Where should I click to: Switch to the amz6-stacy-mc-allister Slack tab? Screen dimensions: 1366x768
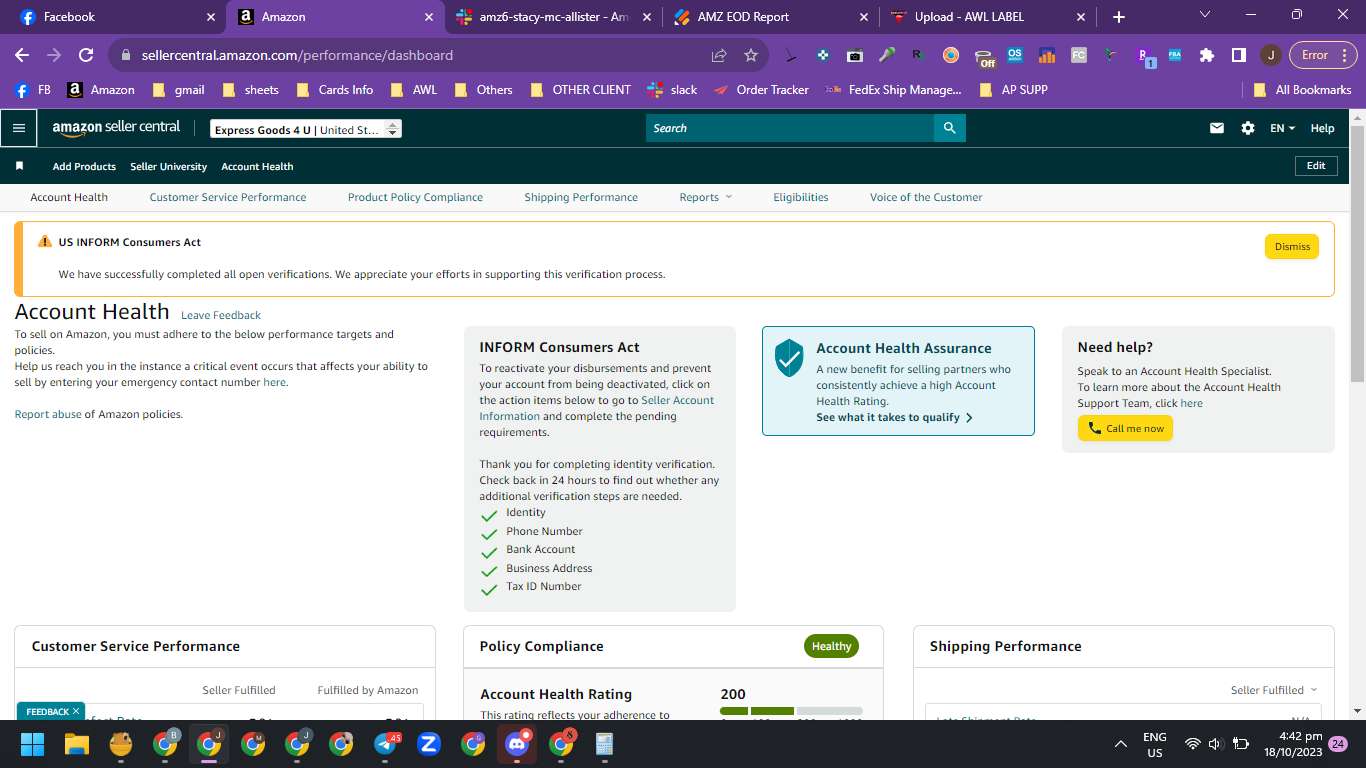[552, 17]
